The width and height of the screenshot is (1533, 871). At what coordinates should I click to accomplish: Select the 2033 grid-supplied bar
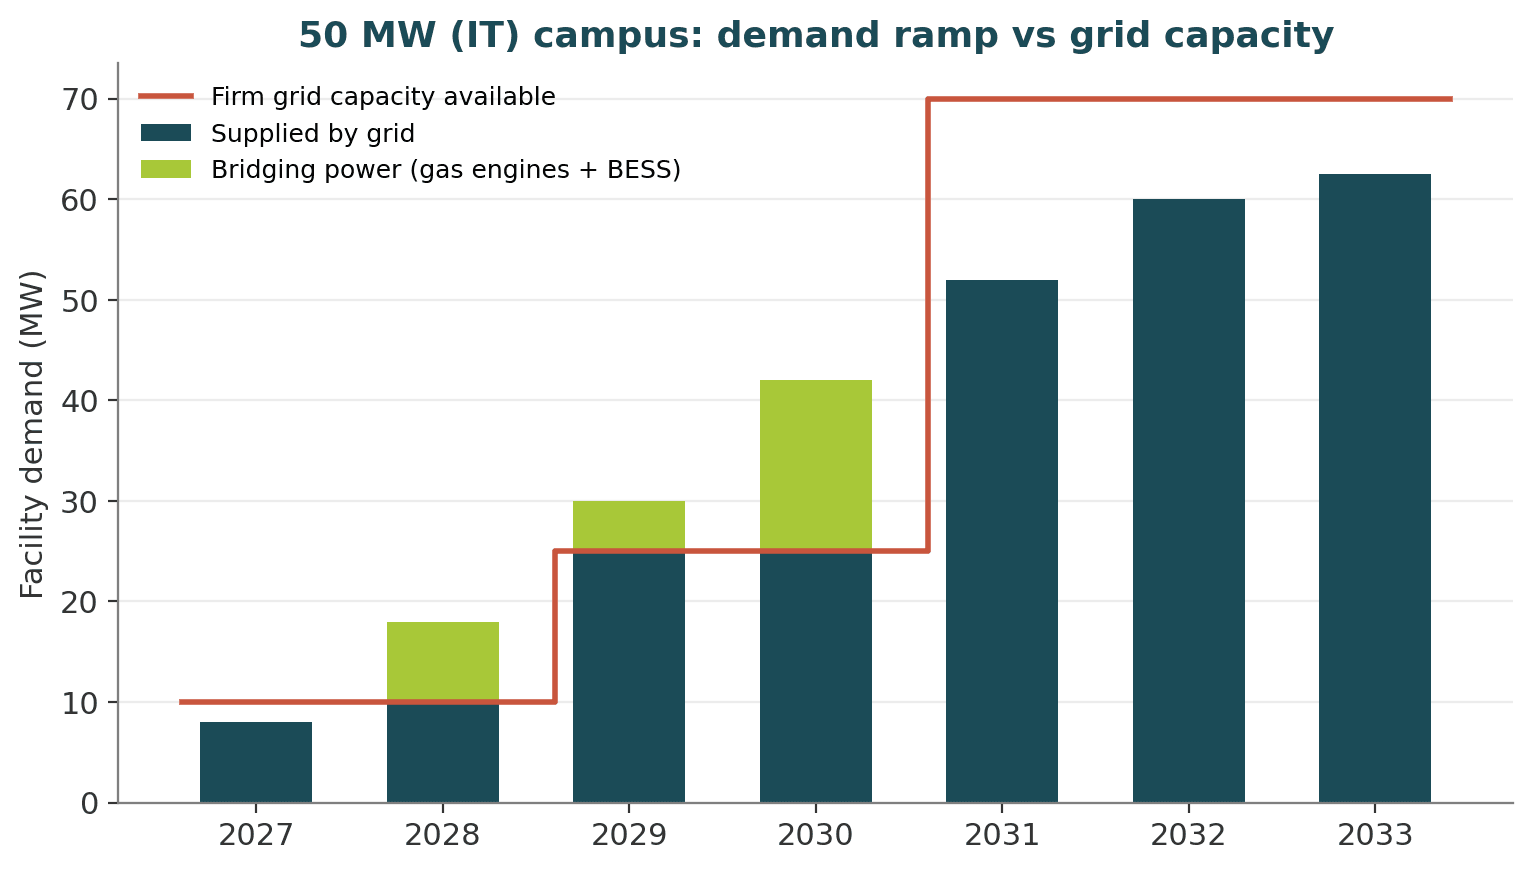[1375, 488]
